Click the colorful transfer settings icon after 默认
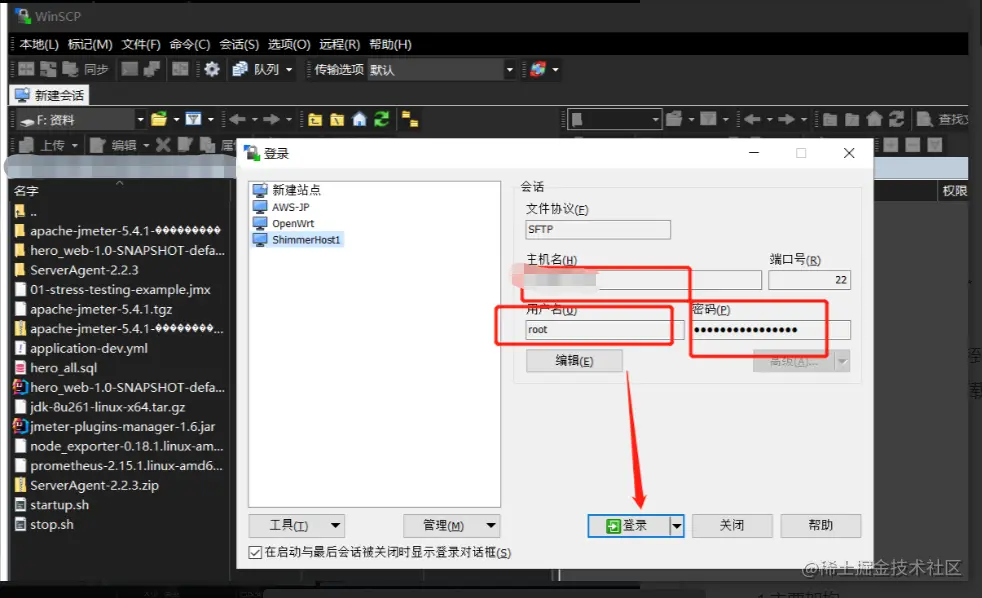The height and width of the screenshot is (598, 982). (x=538, y=69)
